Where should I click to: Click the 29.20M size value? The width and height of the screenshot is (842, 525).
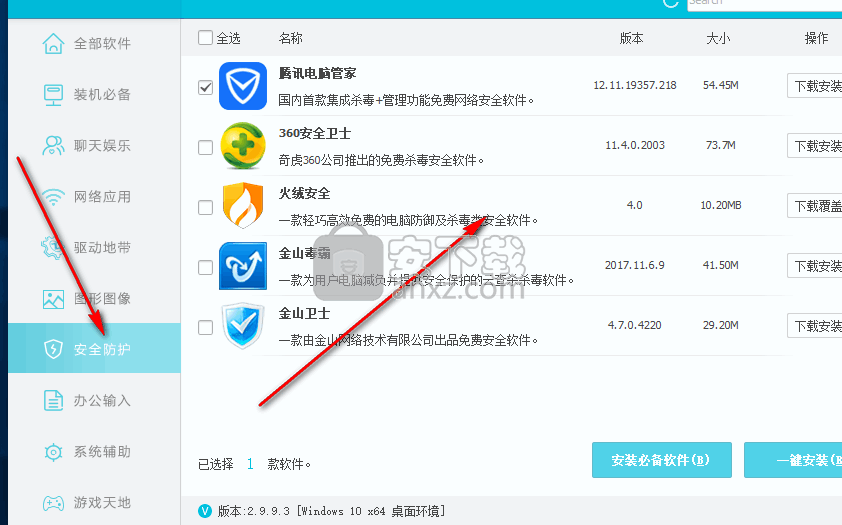point(721,325)
